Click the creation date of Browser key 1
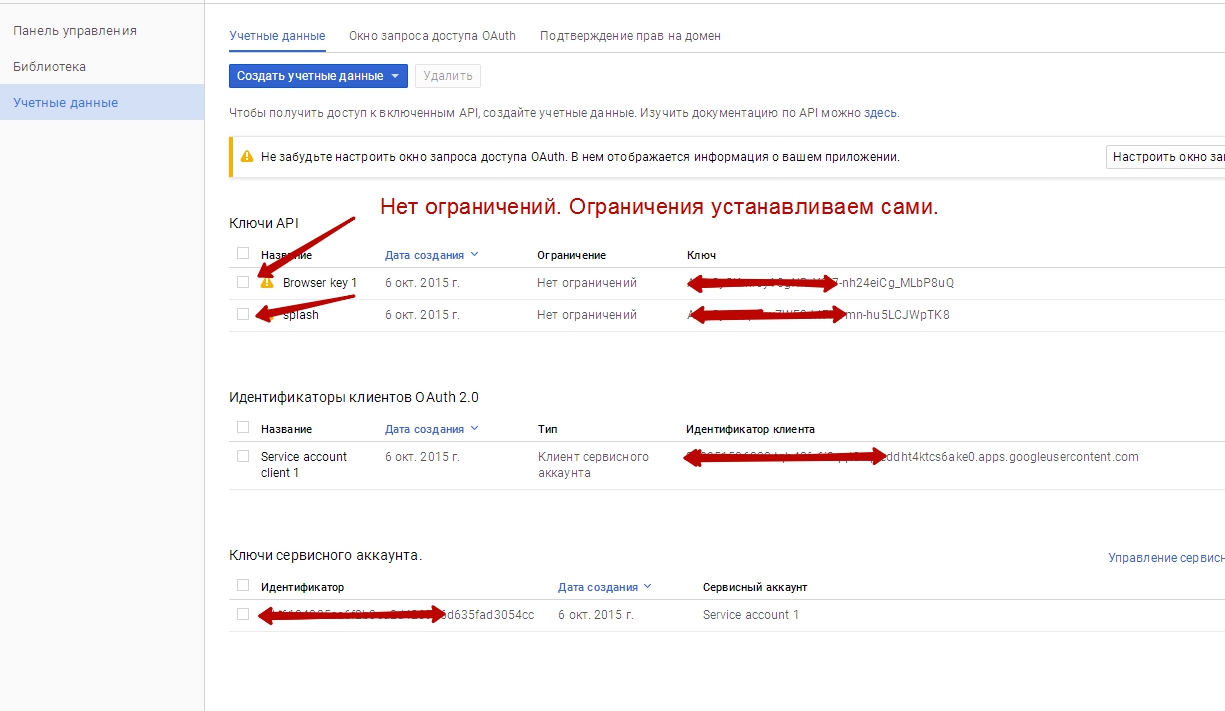Viewport: 1225px width, 711px height. (422, 283)
